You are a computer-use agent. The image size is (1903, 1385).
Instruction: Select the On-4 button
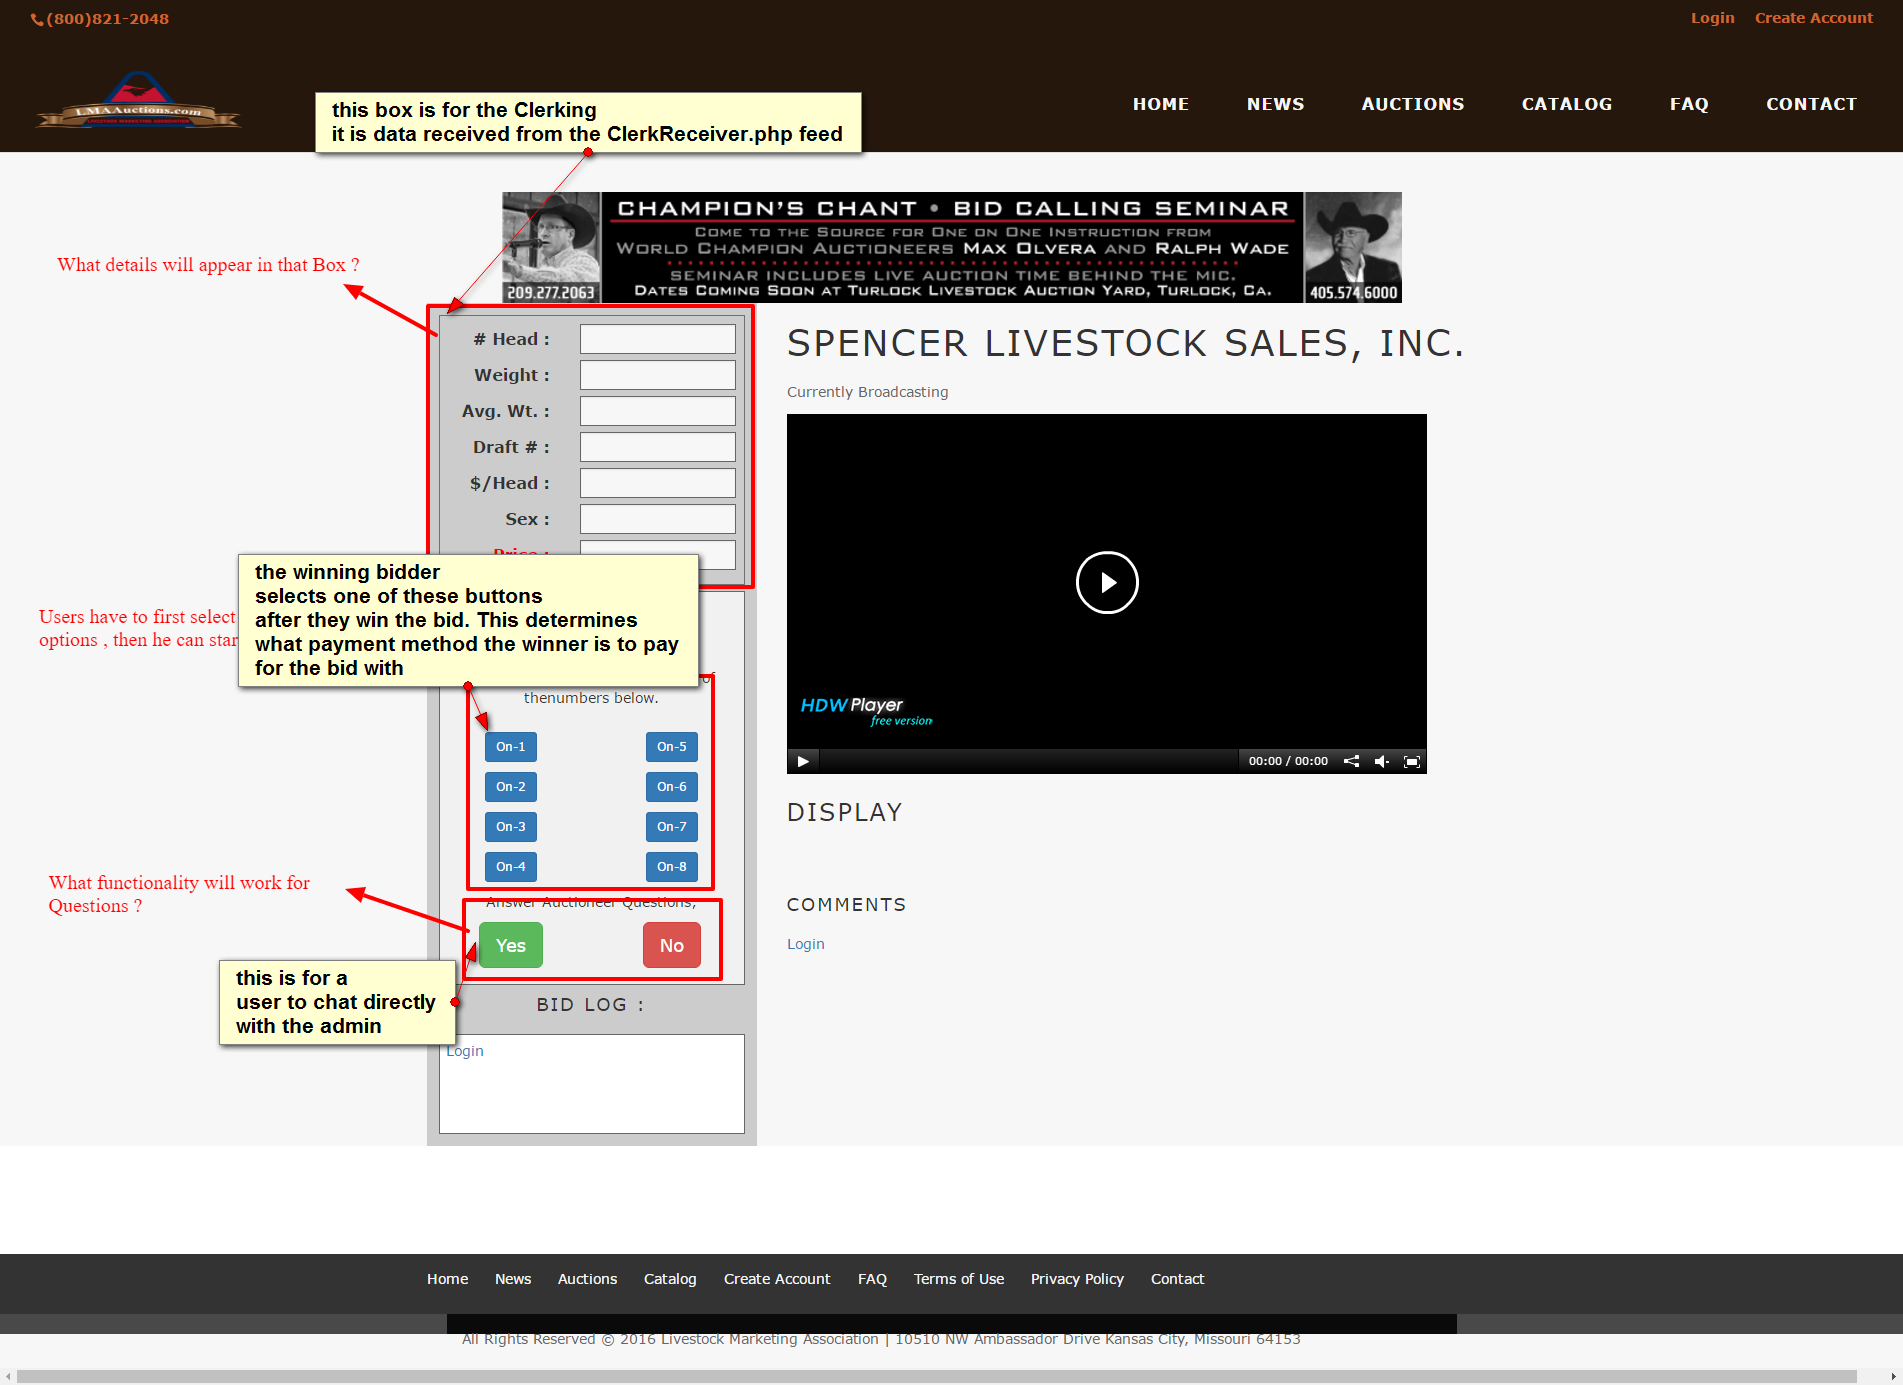(511, 867)
